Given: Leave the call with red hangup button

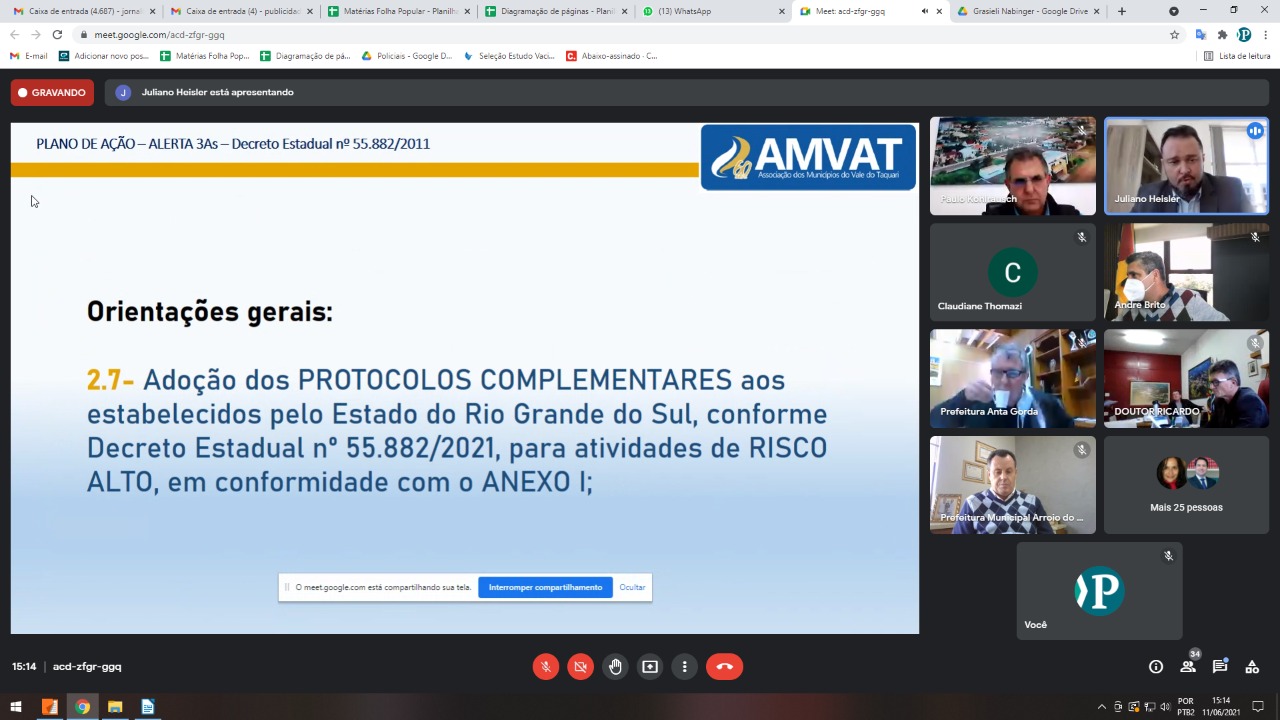Looking at the screenshot, I should click(x=724, y=667).
